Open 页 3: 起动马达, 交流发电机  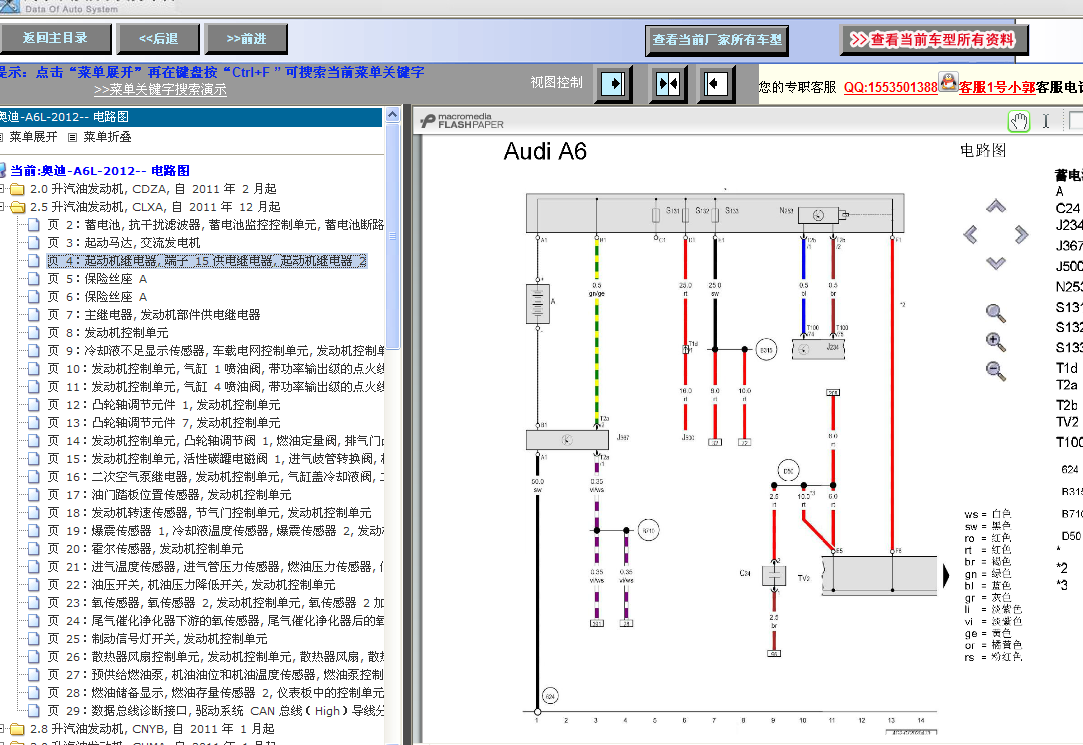[x=124, y=242]
